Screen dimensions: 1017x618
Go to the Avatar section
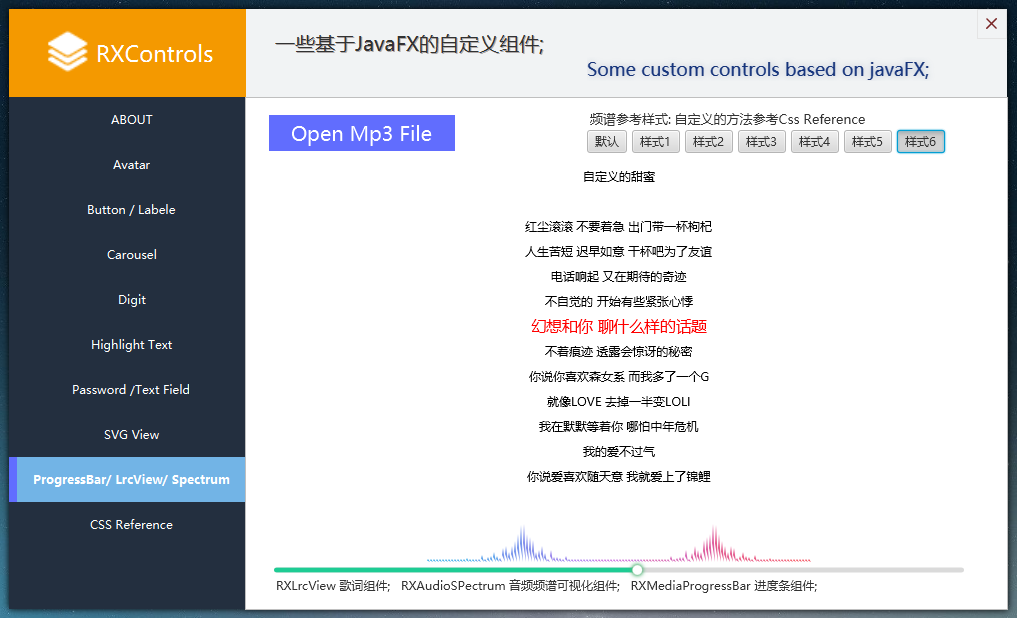(x=131, y=165)
